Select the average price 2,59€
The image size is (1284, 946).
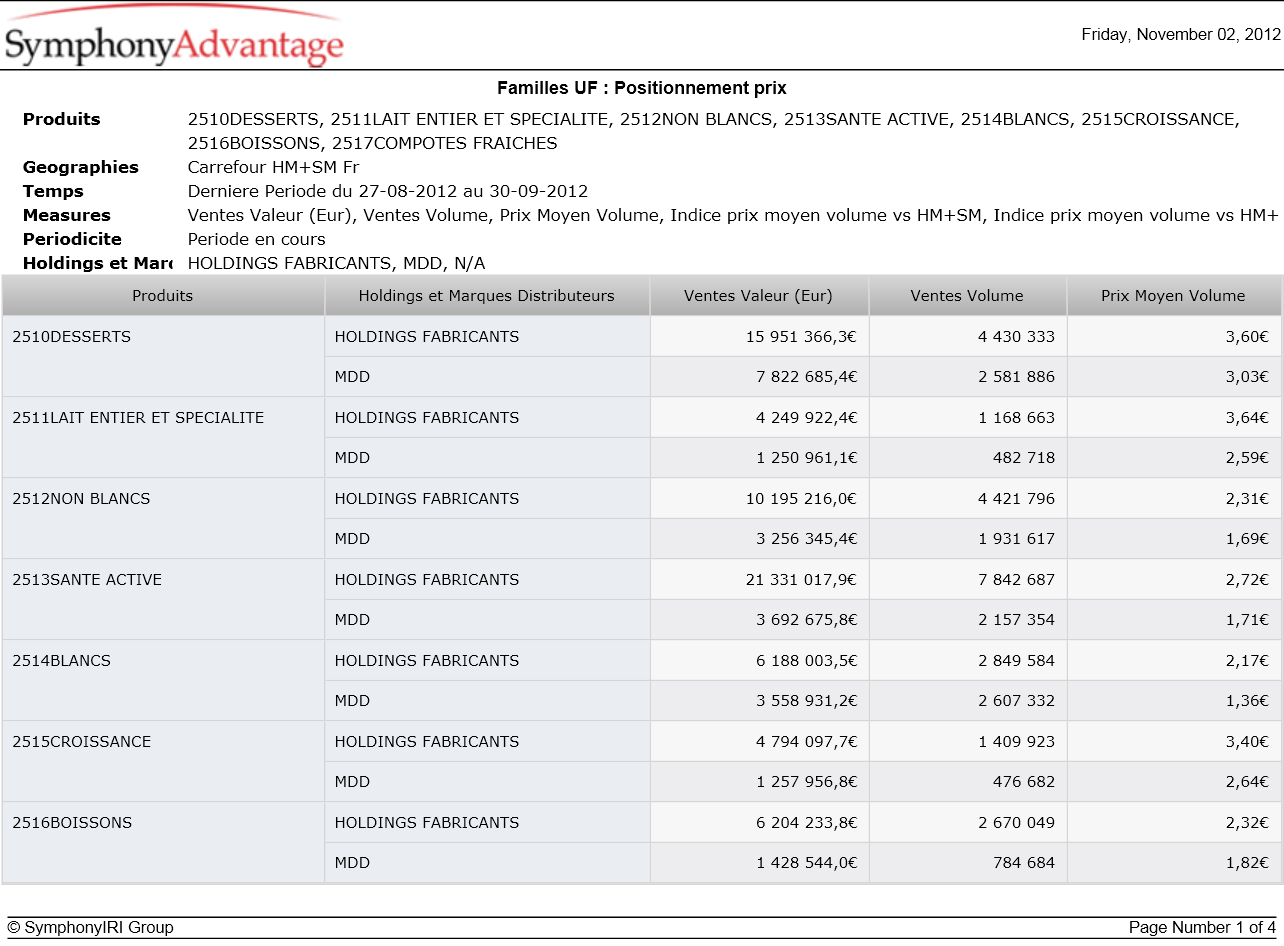pos(1247,458)
